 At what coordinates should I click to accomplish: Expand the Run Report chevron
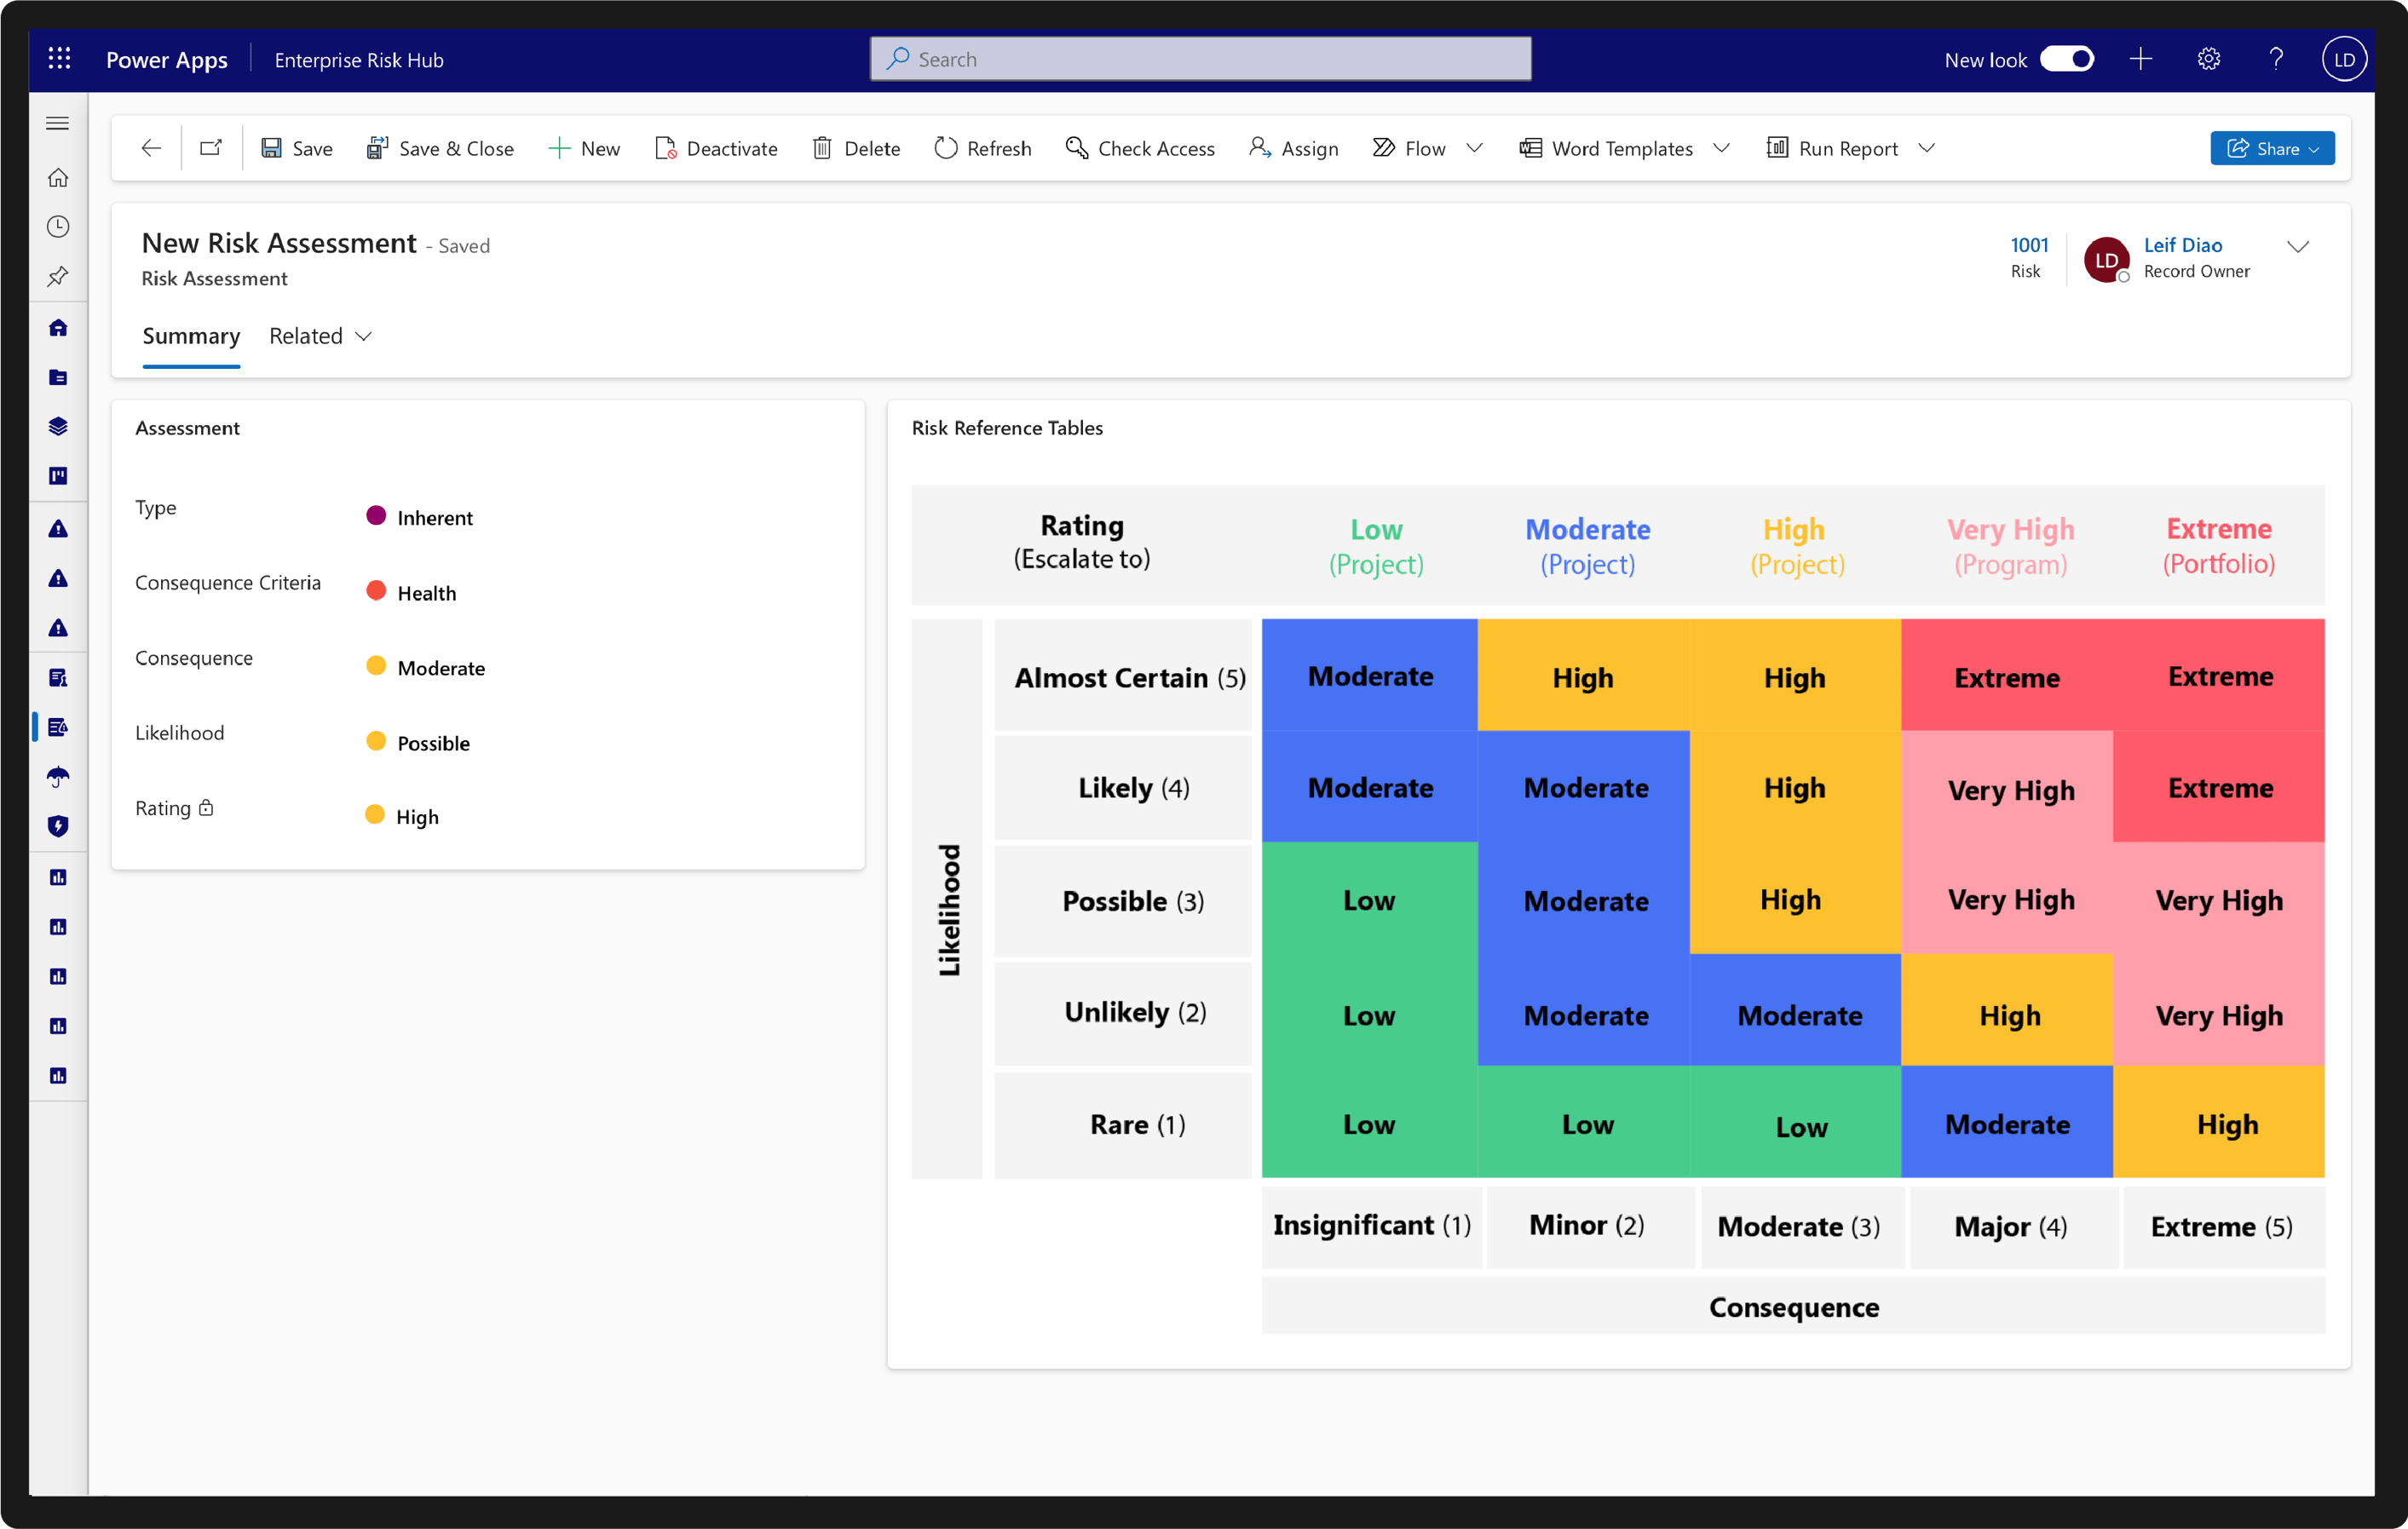(1928, 148)
